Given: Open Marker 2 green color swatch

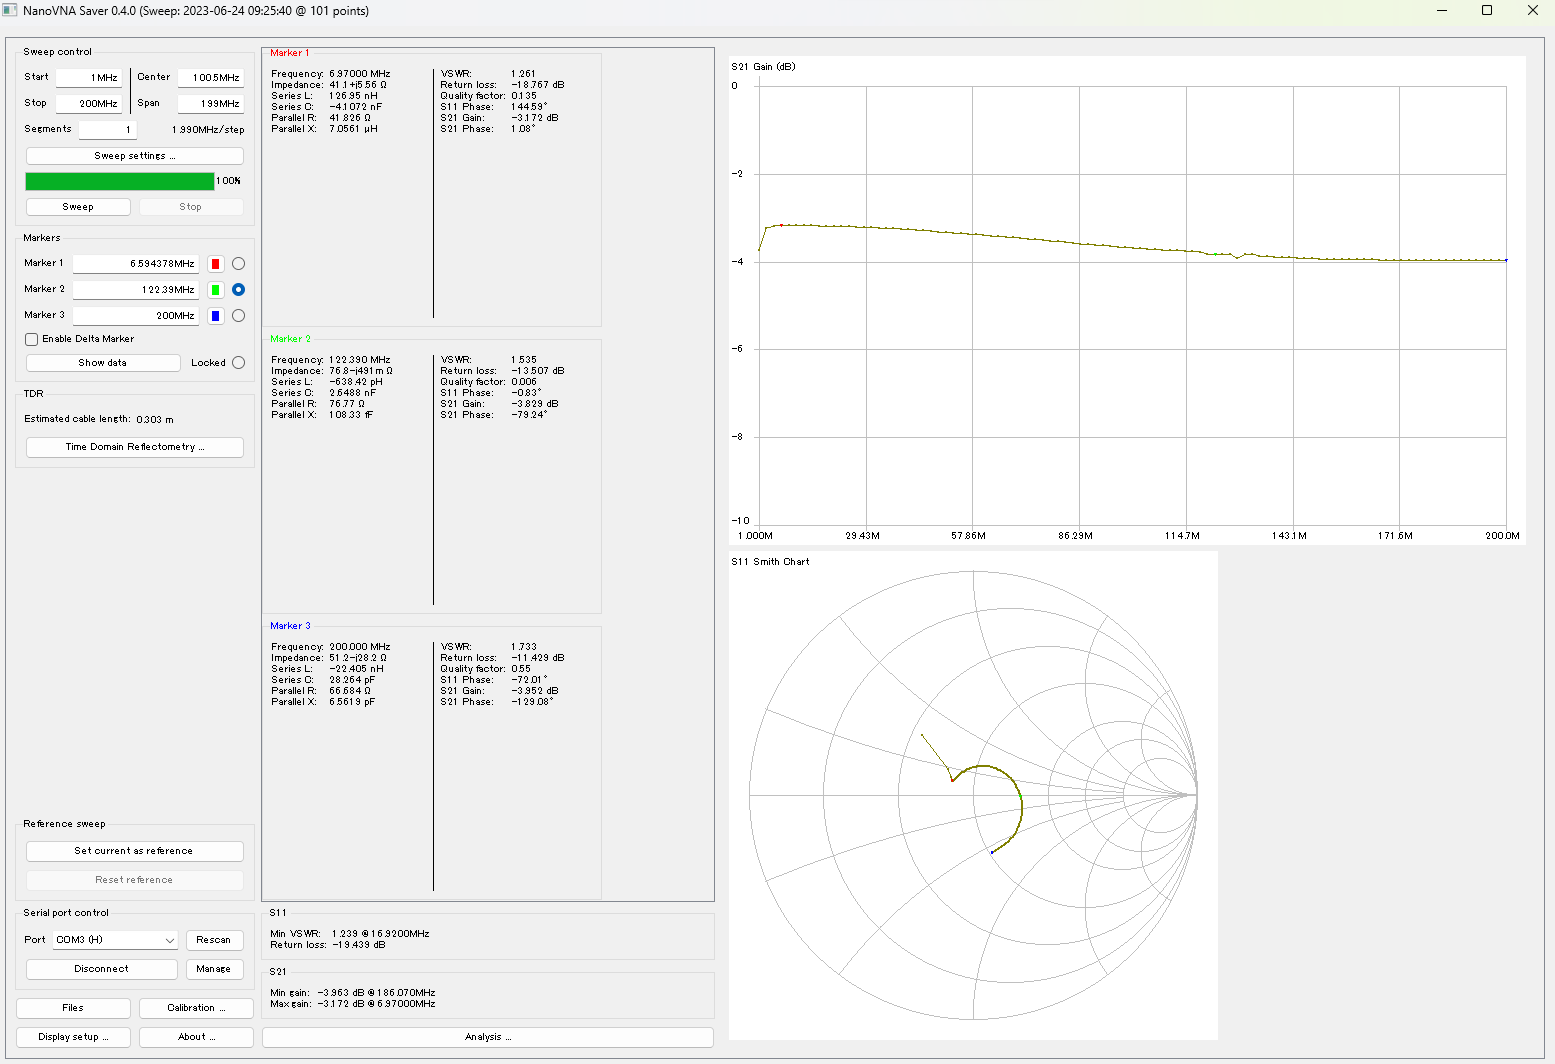Looking at the screenshot, I should 215,290.
